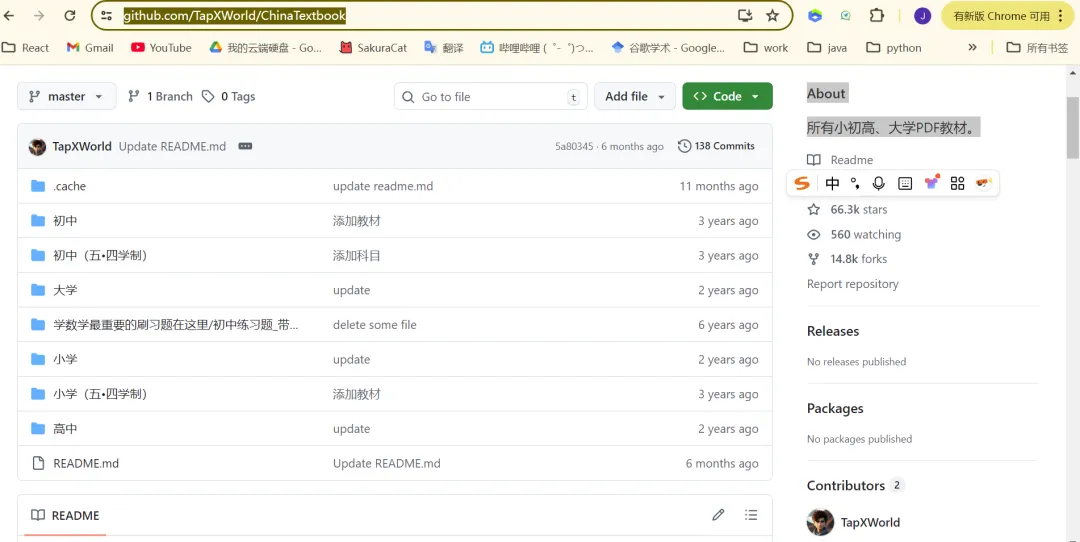The image size is (1080, 542).
Task: Open the green Code dropdown button
Action: coord(727,96)
